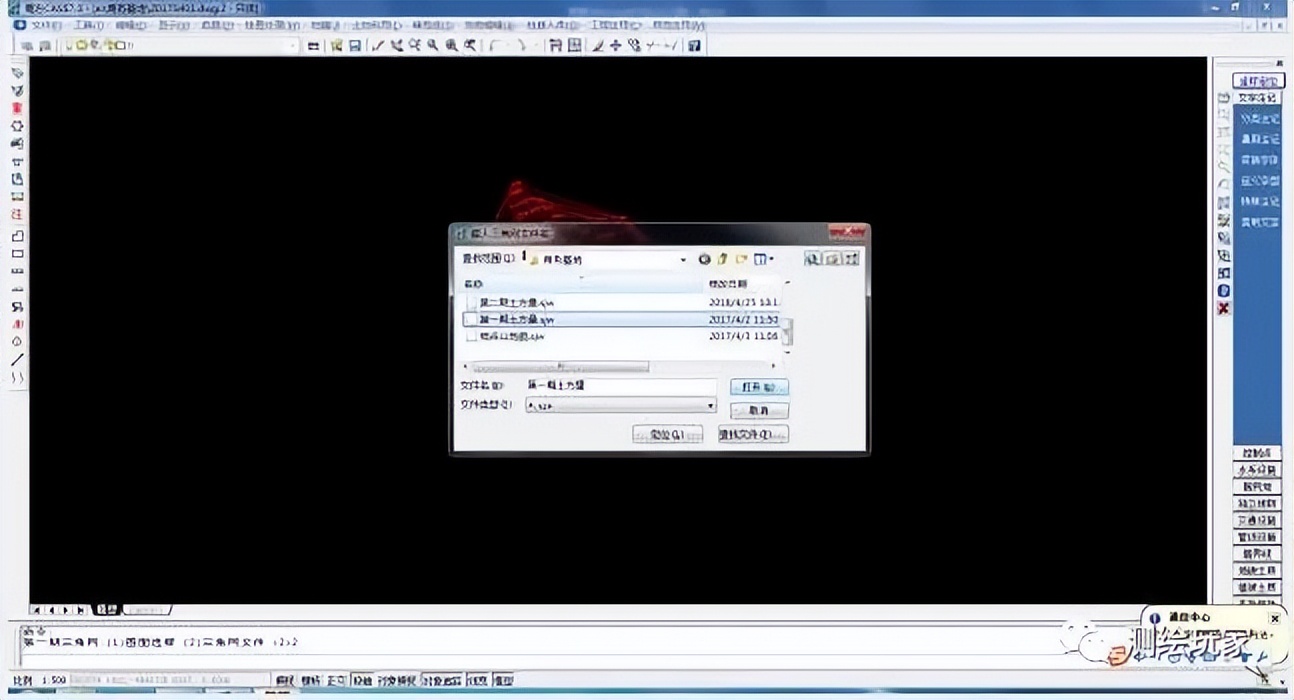
Task: Select 变换字体 in the blue panel list
Action: point(1259,160)
